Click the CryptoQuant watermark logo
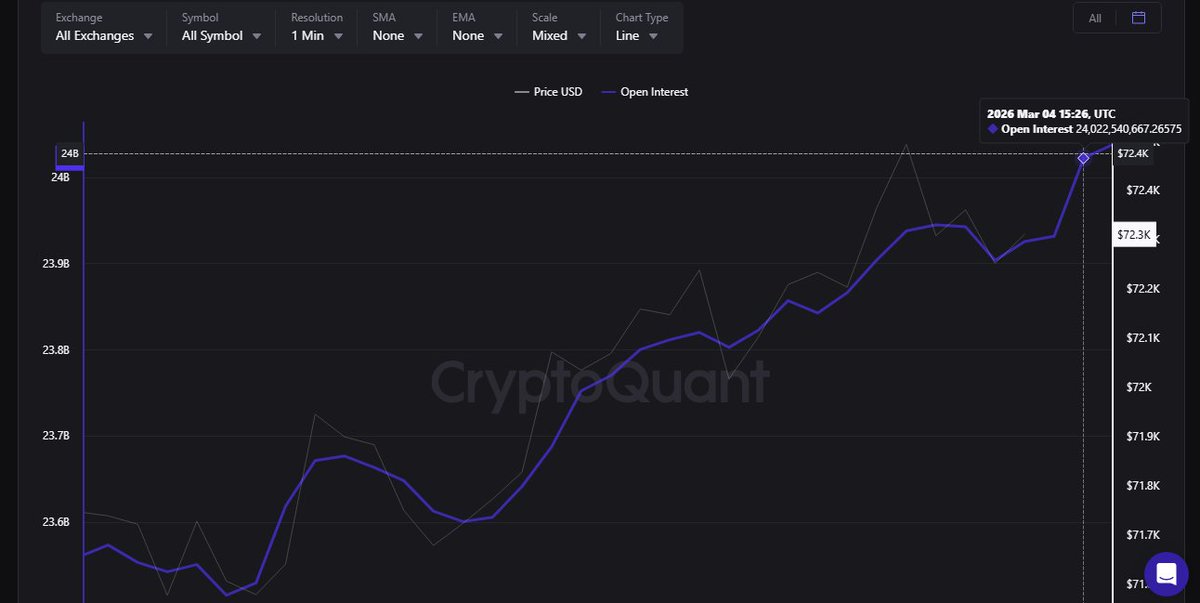This screenshot has width=1200, height=603. (x=600, y=382)
